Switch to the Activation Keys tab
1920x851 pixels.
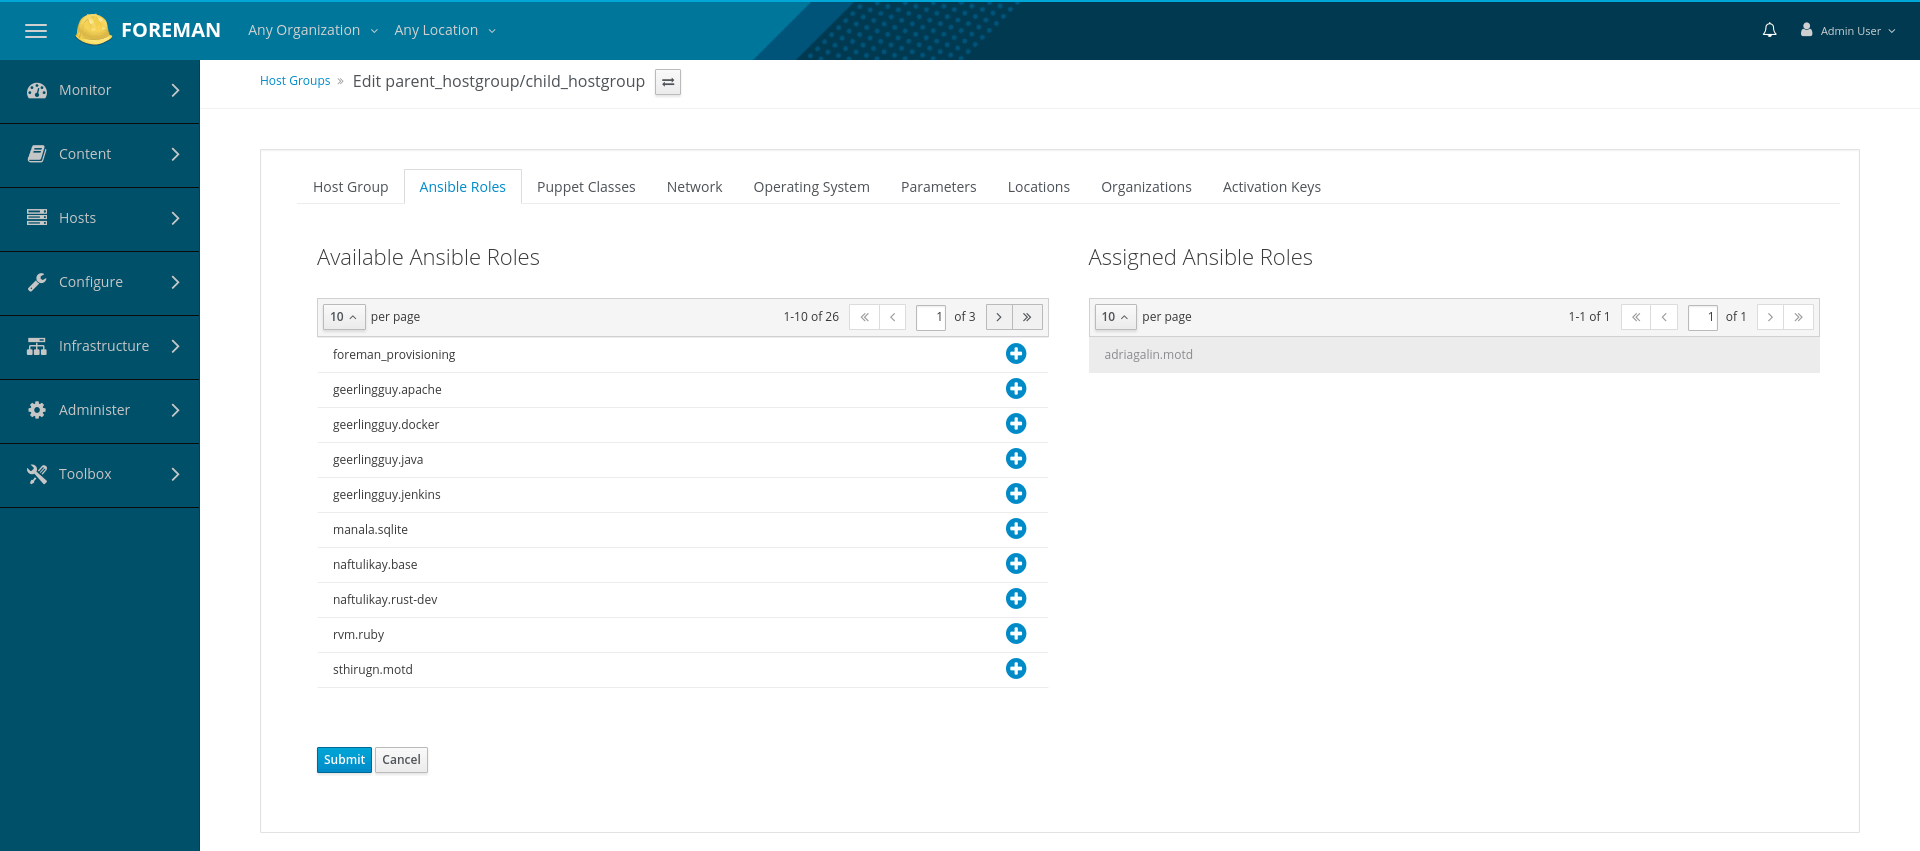pos(1271,187)
